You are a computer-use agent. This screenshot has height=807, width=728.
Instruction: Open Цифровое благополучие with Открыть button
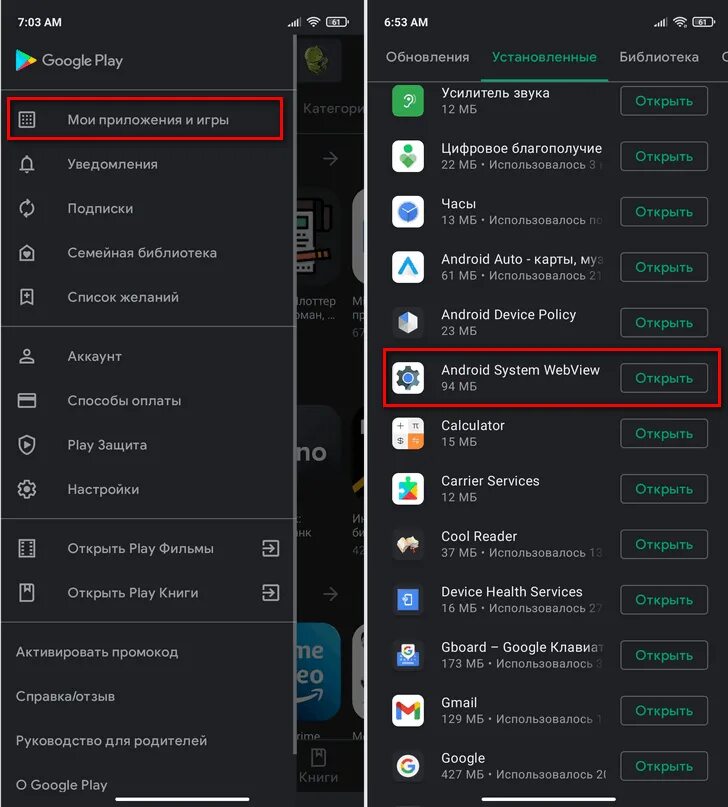664,156
